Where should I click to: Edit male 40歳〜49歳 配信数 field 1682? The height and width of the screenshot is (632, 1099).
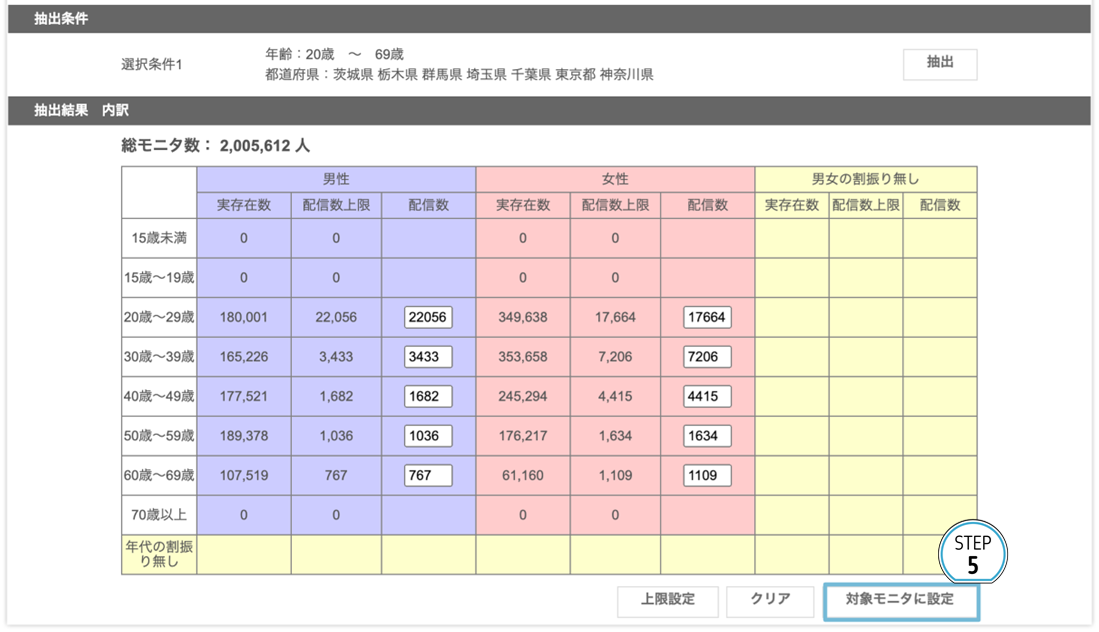(x=428, y=397)
